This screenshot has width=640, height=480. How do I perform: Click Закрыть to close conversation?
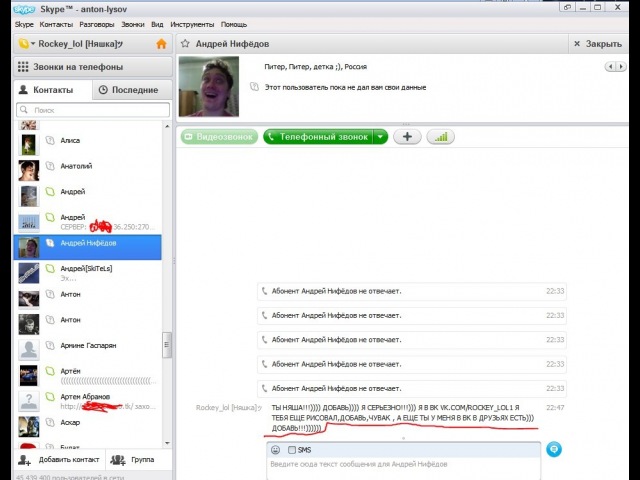[598, 44]
